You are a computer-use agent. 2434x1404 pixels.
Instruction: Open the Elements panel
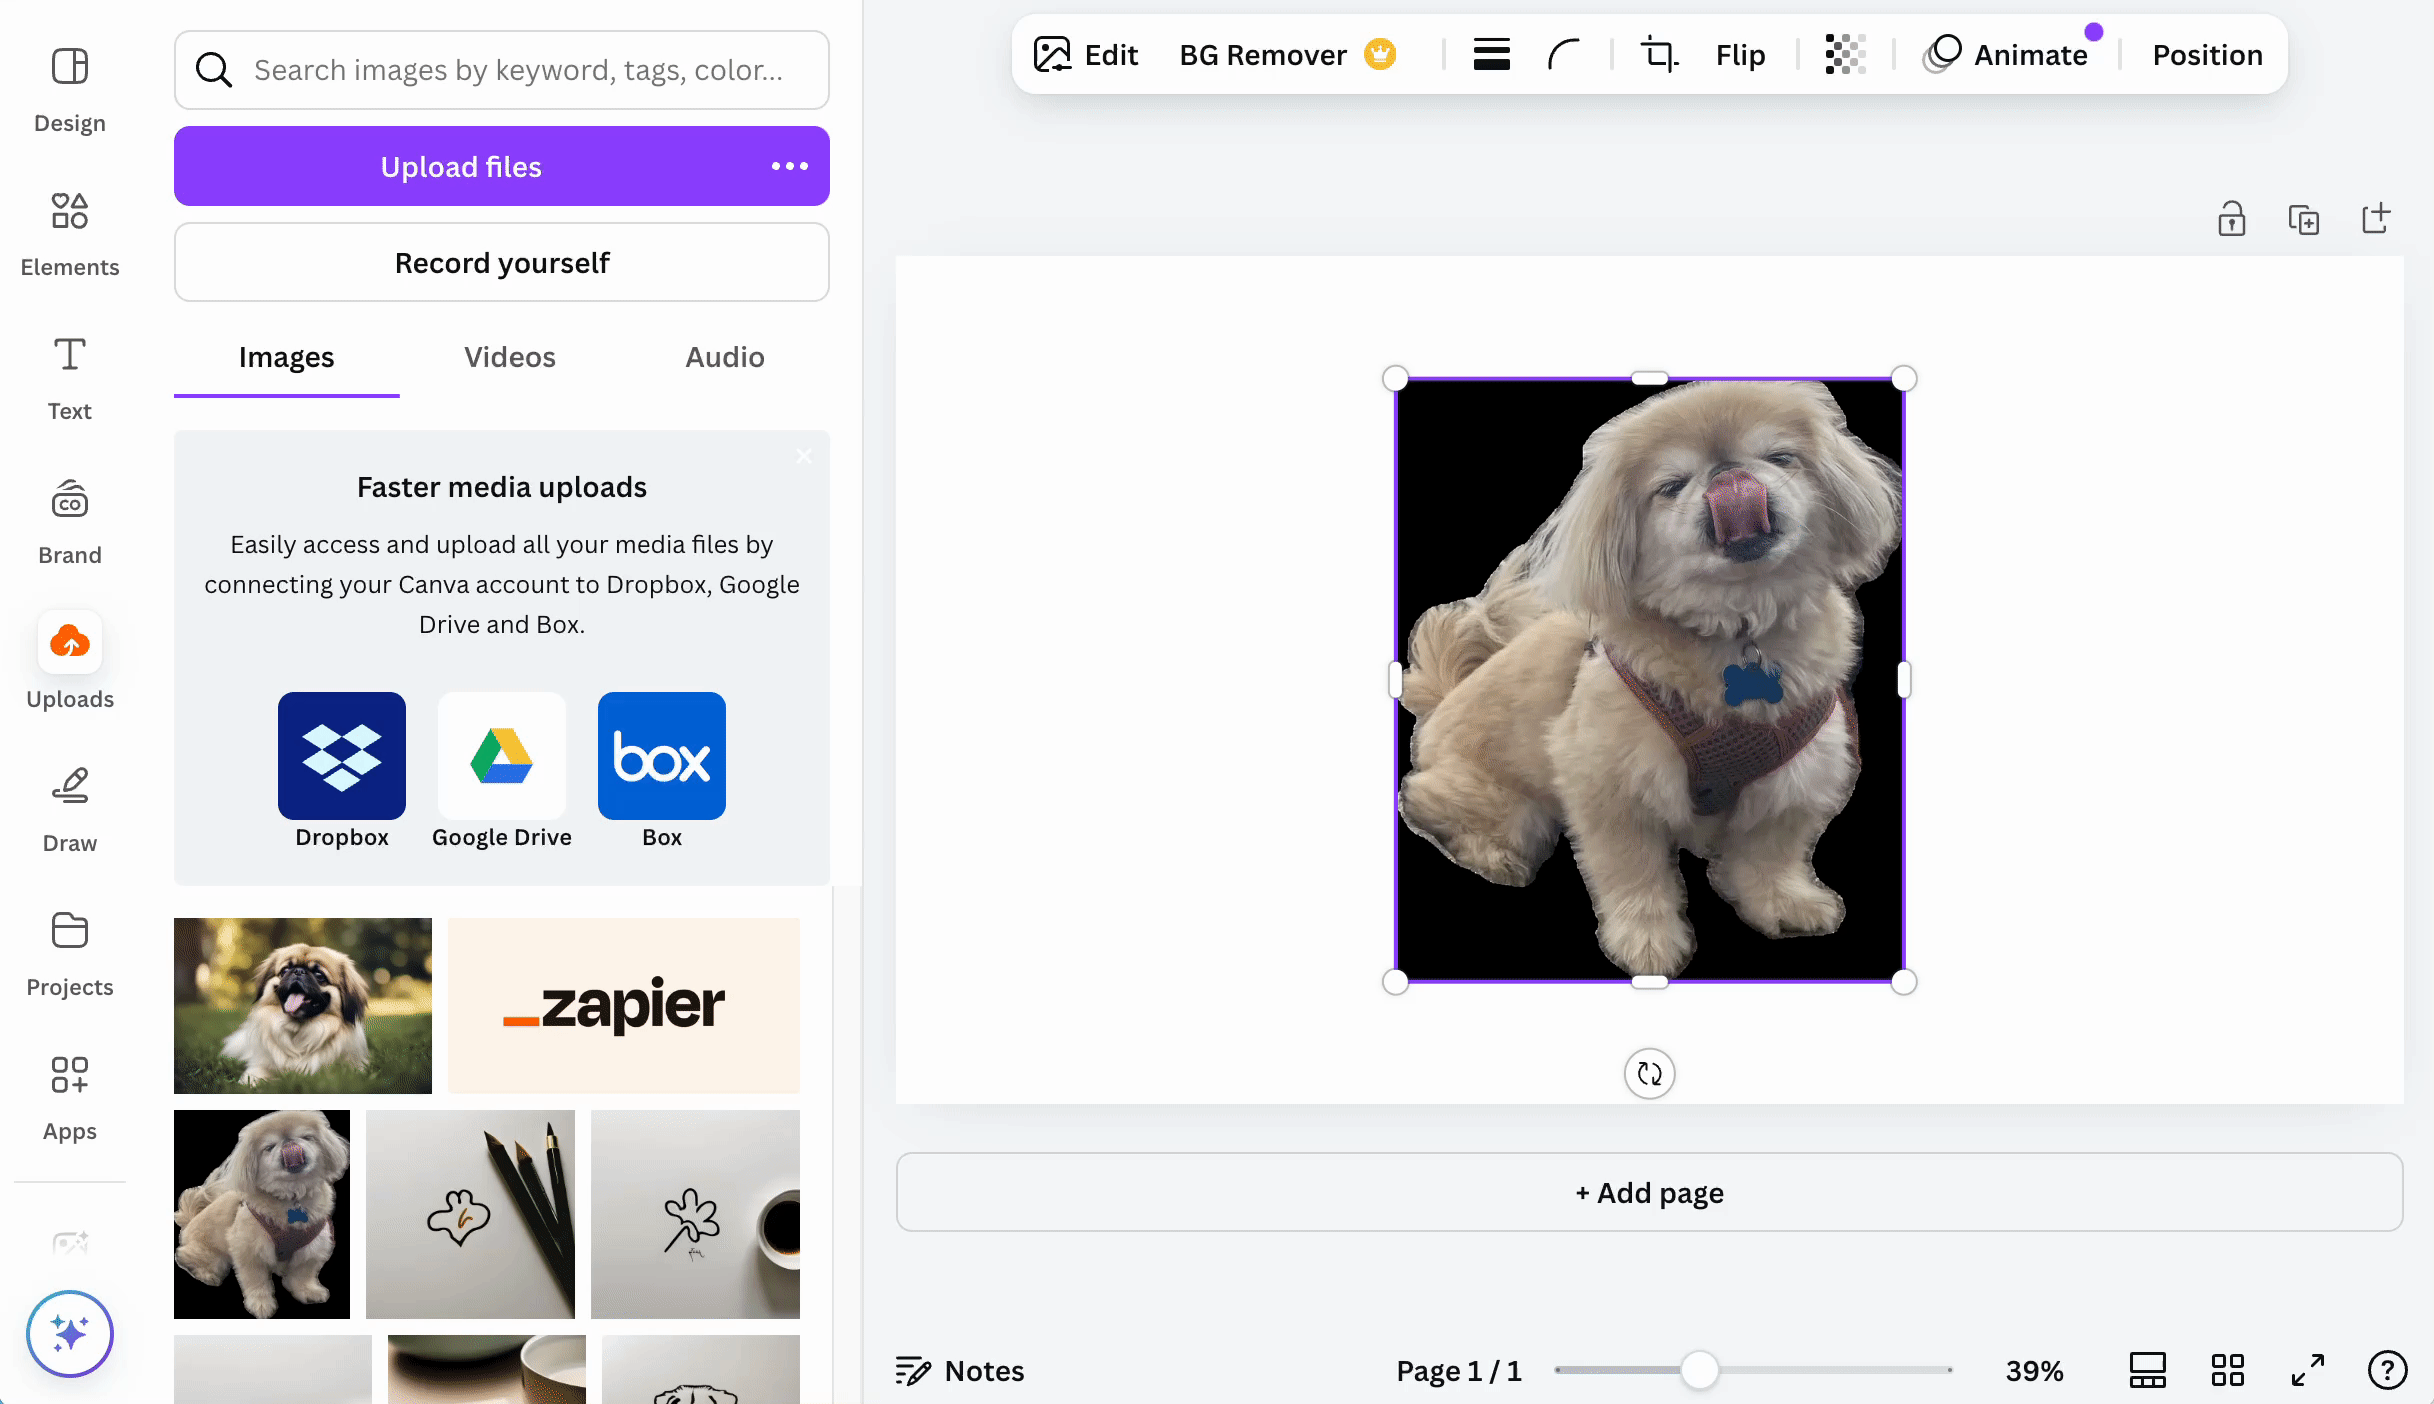click(69, 233)
